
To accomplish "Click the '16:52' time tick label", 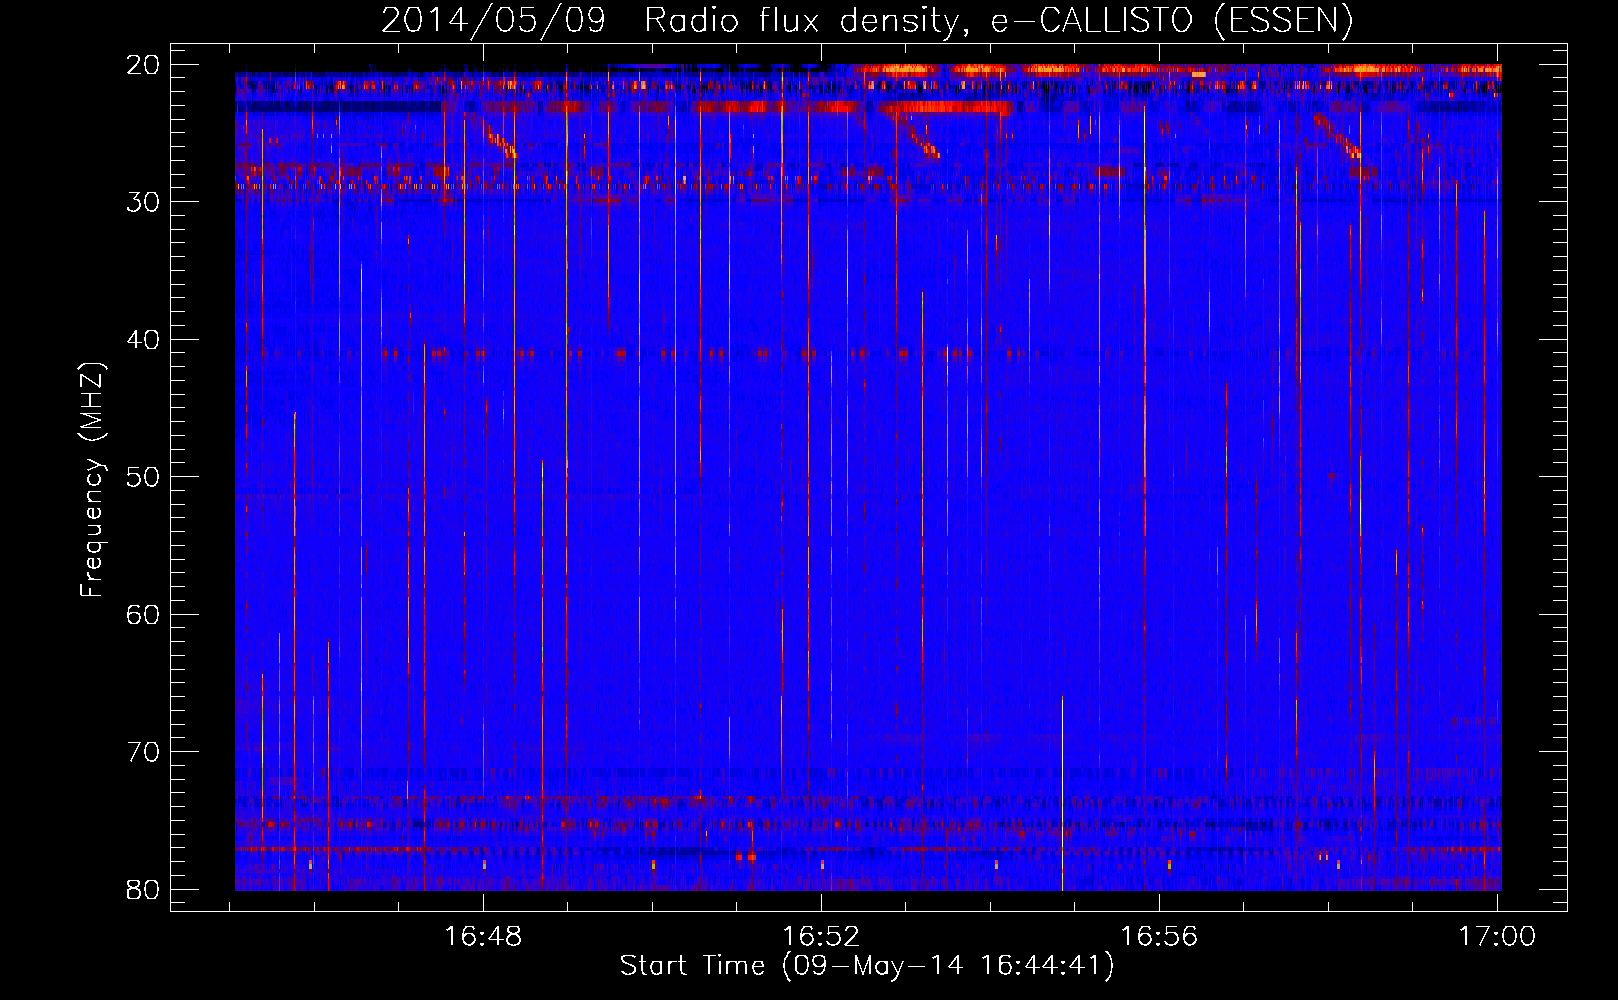I will [x=821, y=936].
